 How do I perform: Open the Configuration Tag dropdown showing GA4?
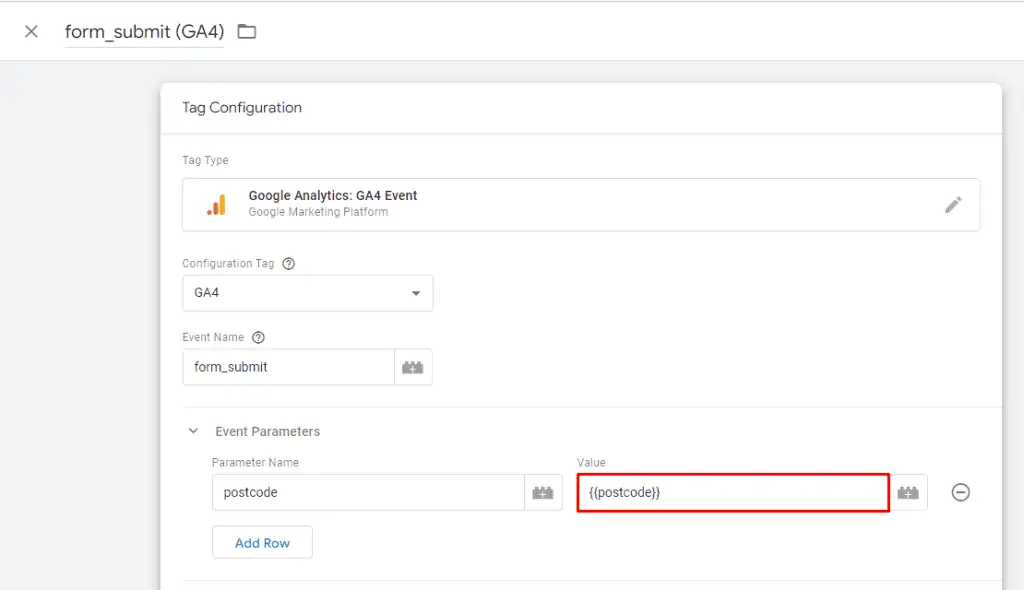[307, 293]
